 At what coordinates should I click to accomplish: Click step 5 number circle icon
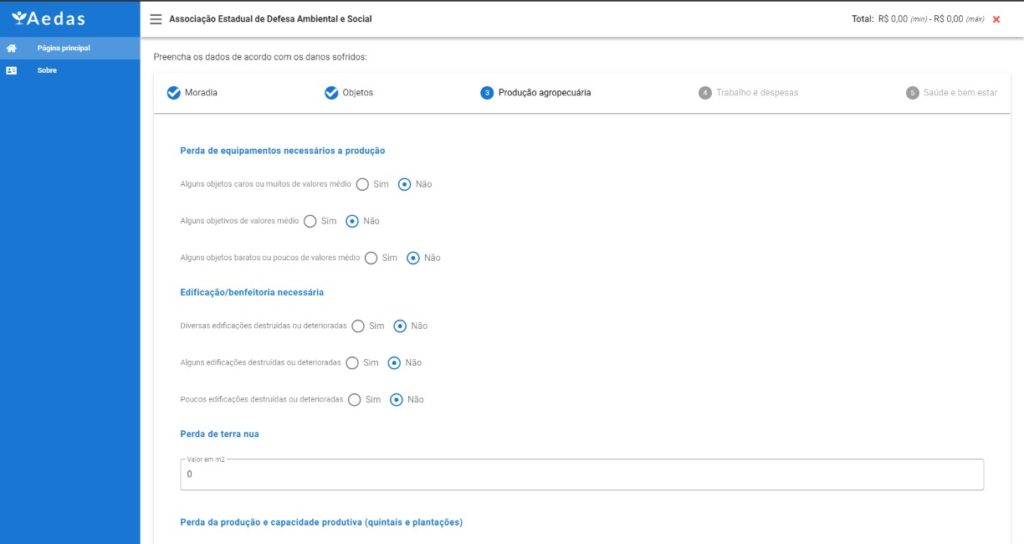[912, 93]
